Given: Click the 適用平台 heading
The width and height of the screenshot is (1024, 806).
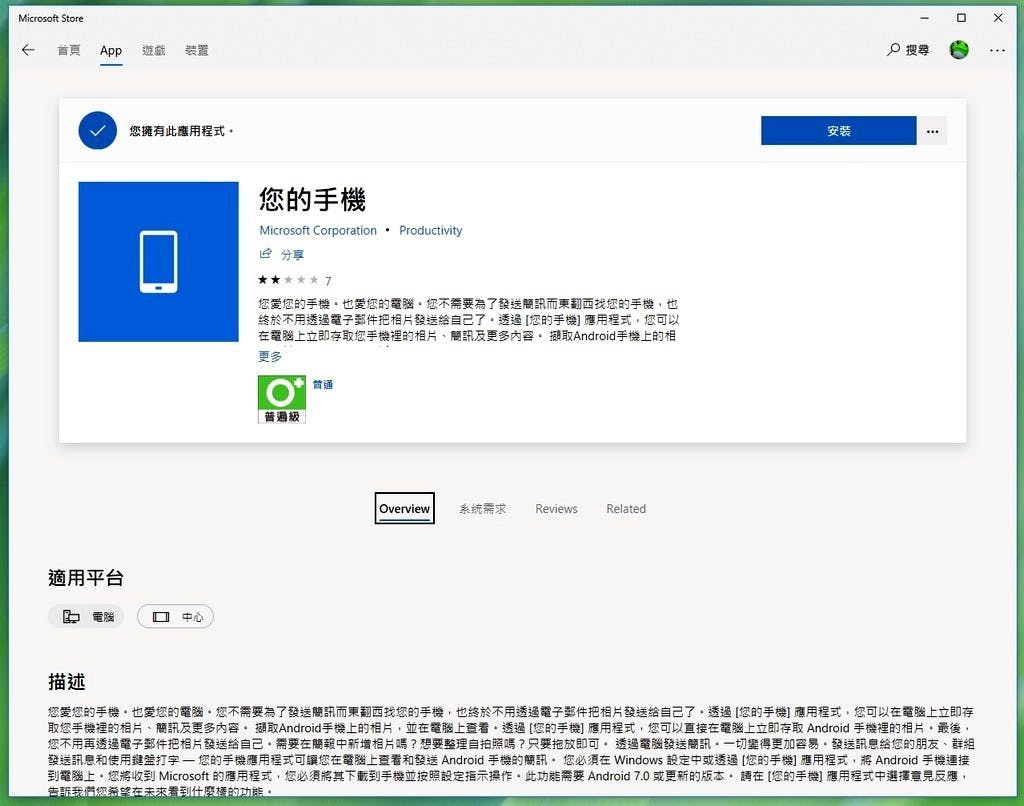Looking at the screenshot, I should coord(86,578).
